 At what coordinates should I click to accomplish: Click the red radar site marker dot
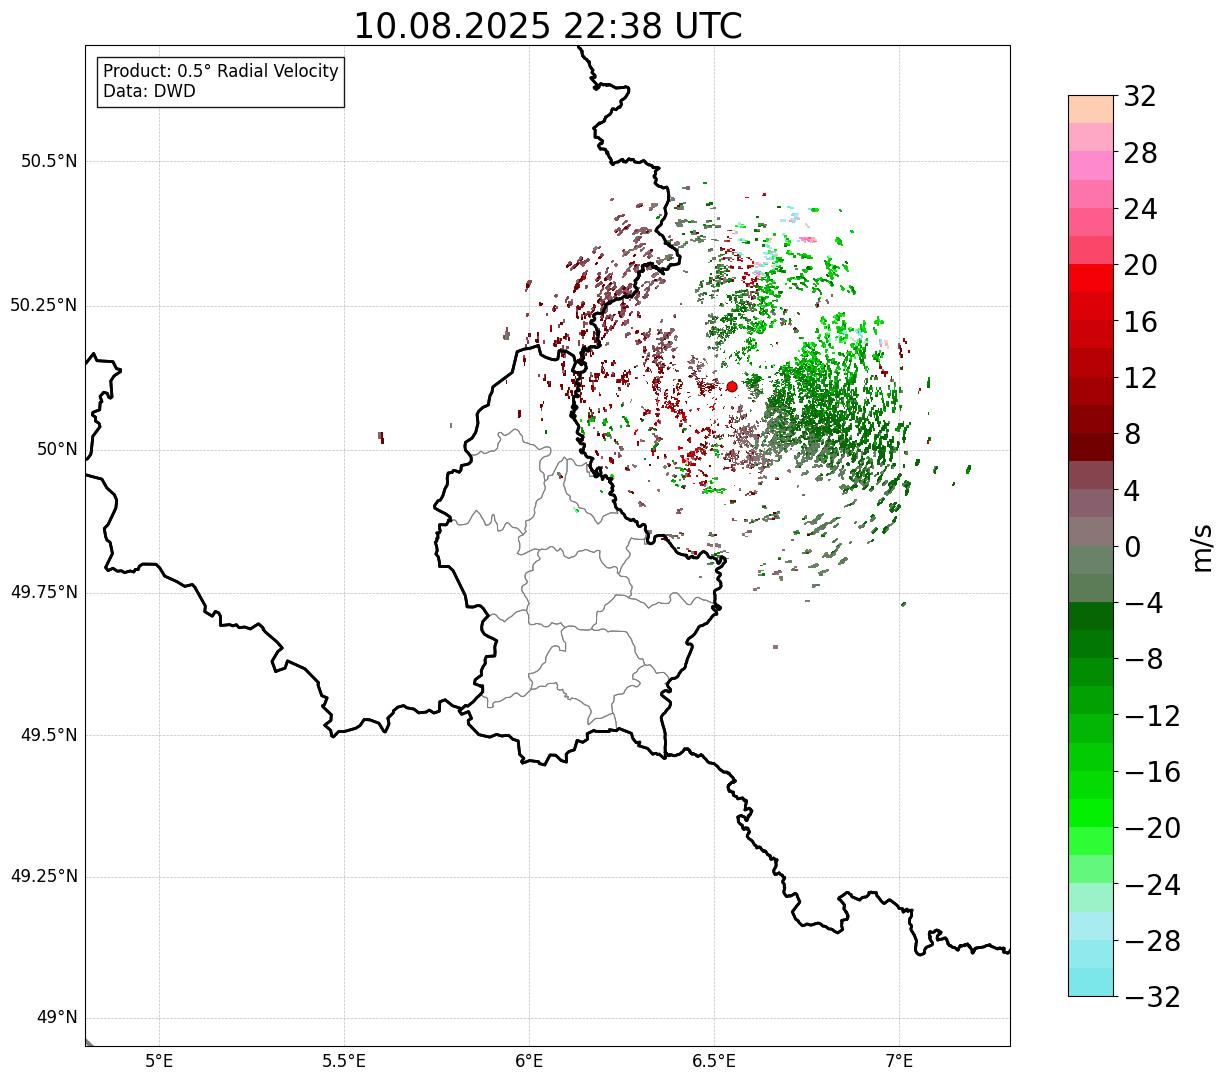click(732, 386)
